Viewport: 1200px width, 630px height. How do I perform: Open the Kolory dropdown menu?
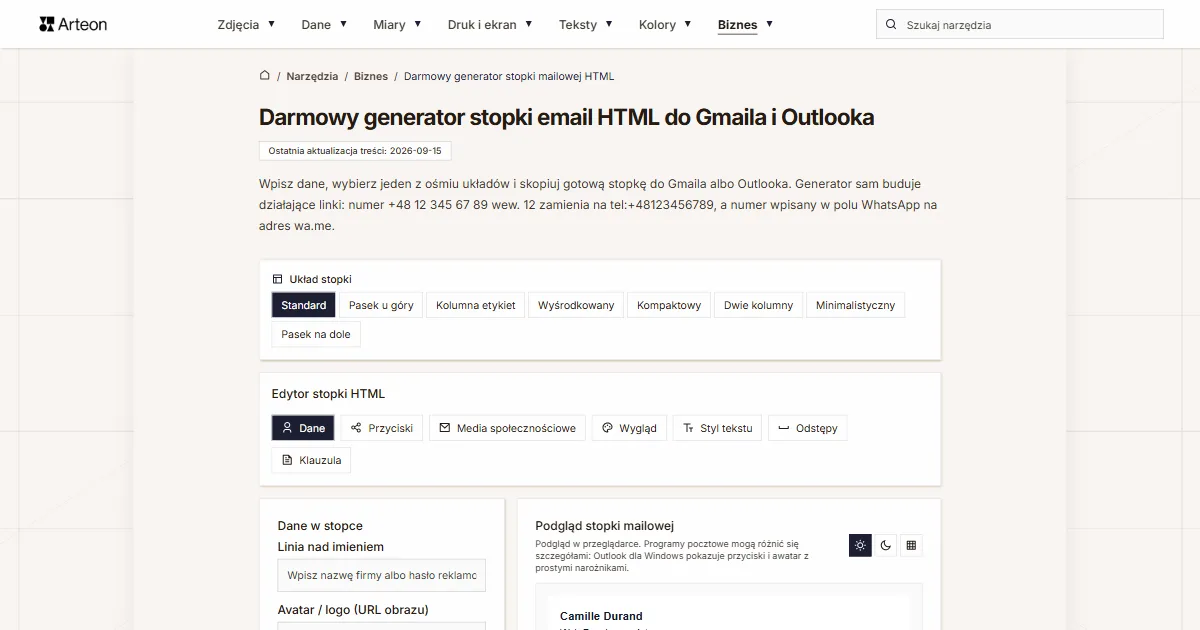(x=665, y=24)
